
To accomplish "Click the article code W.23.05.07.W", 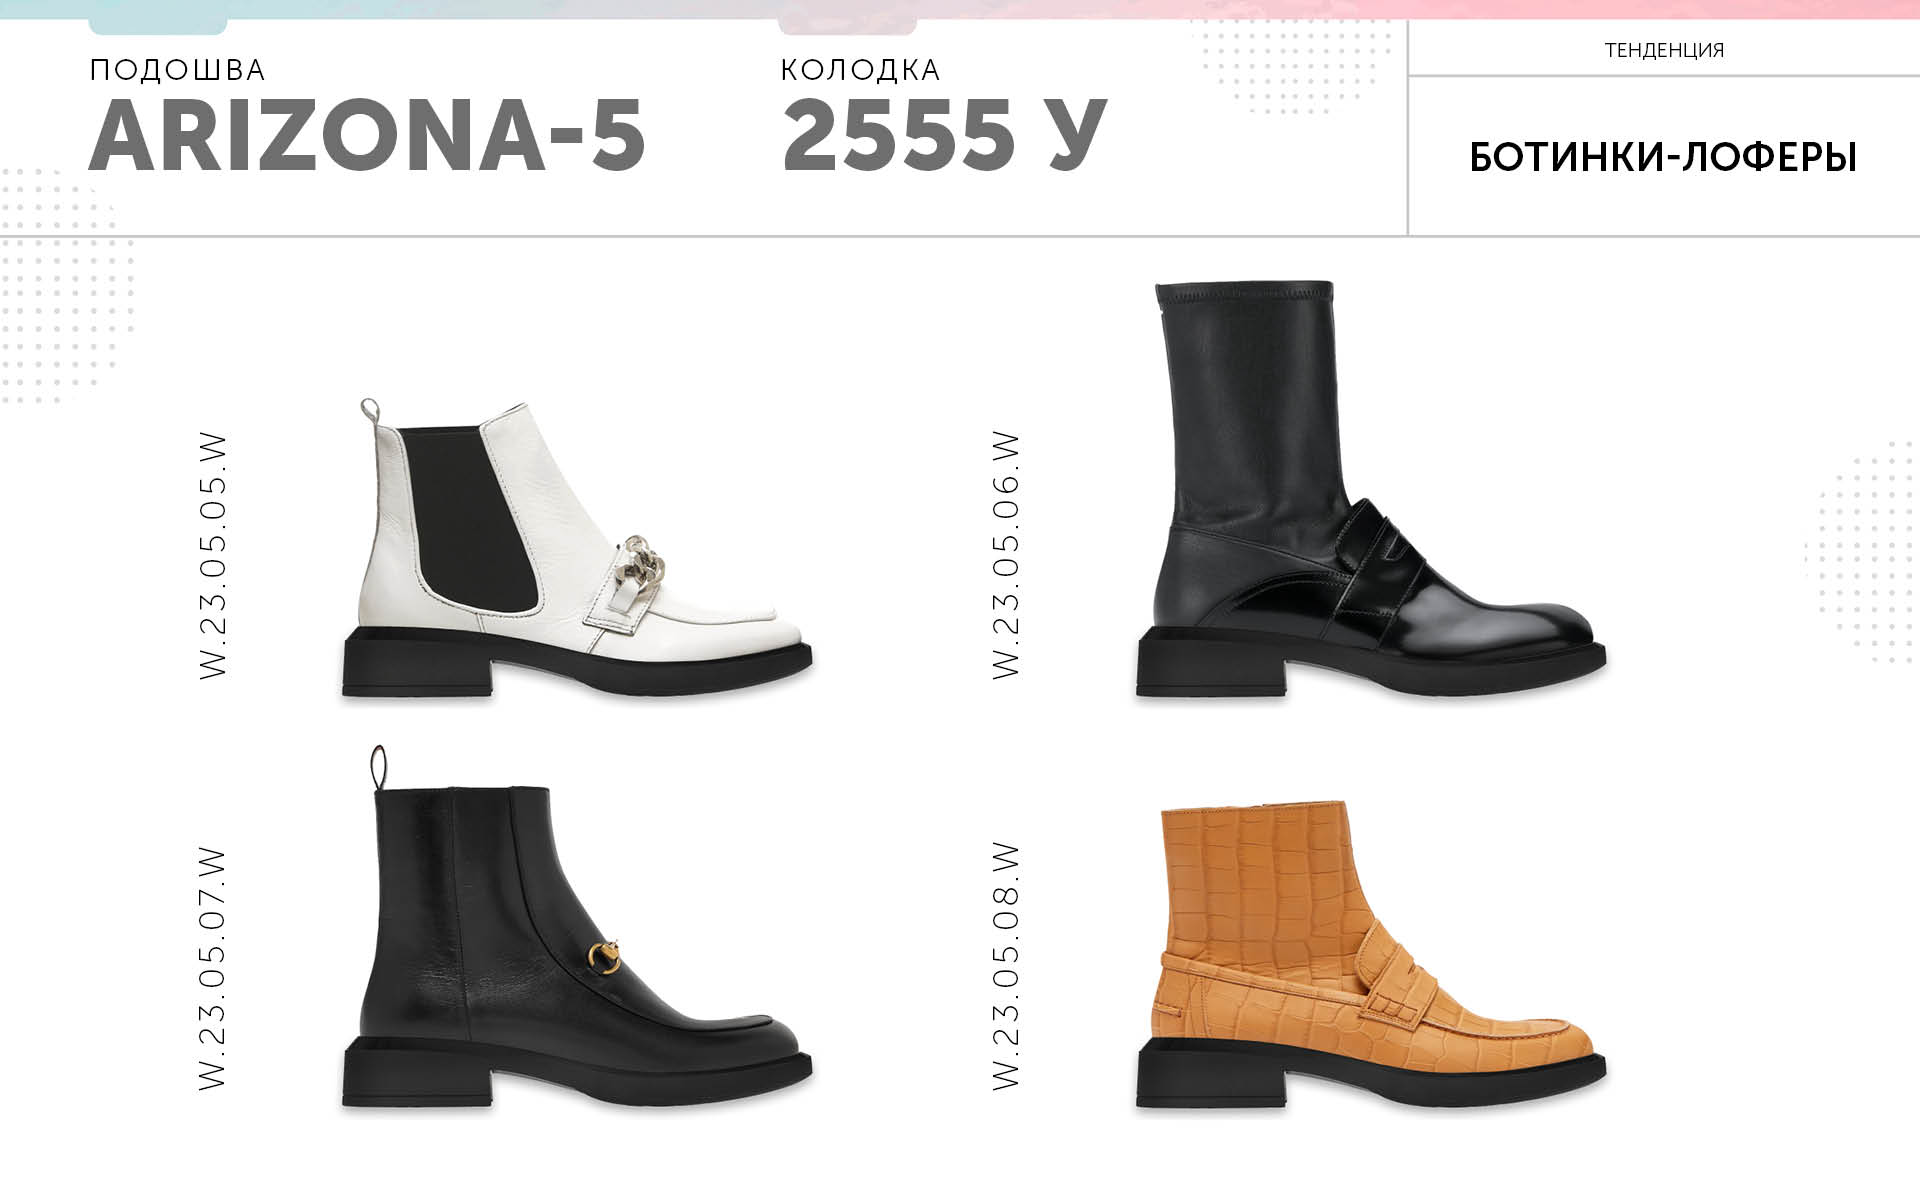I will click(213, 969).
